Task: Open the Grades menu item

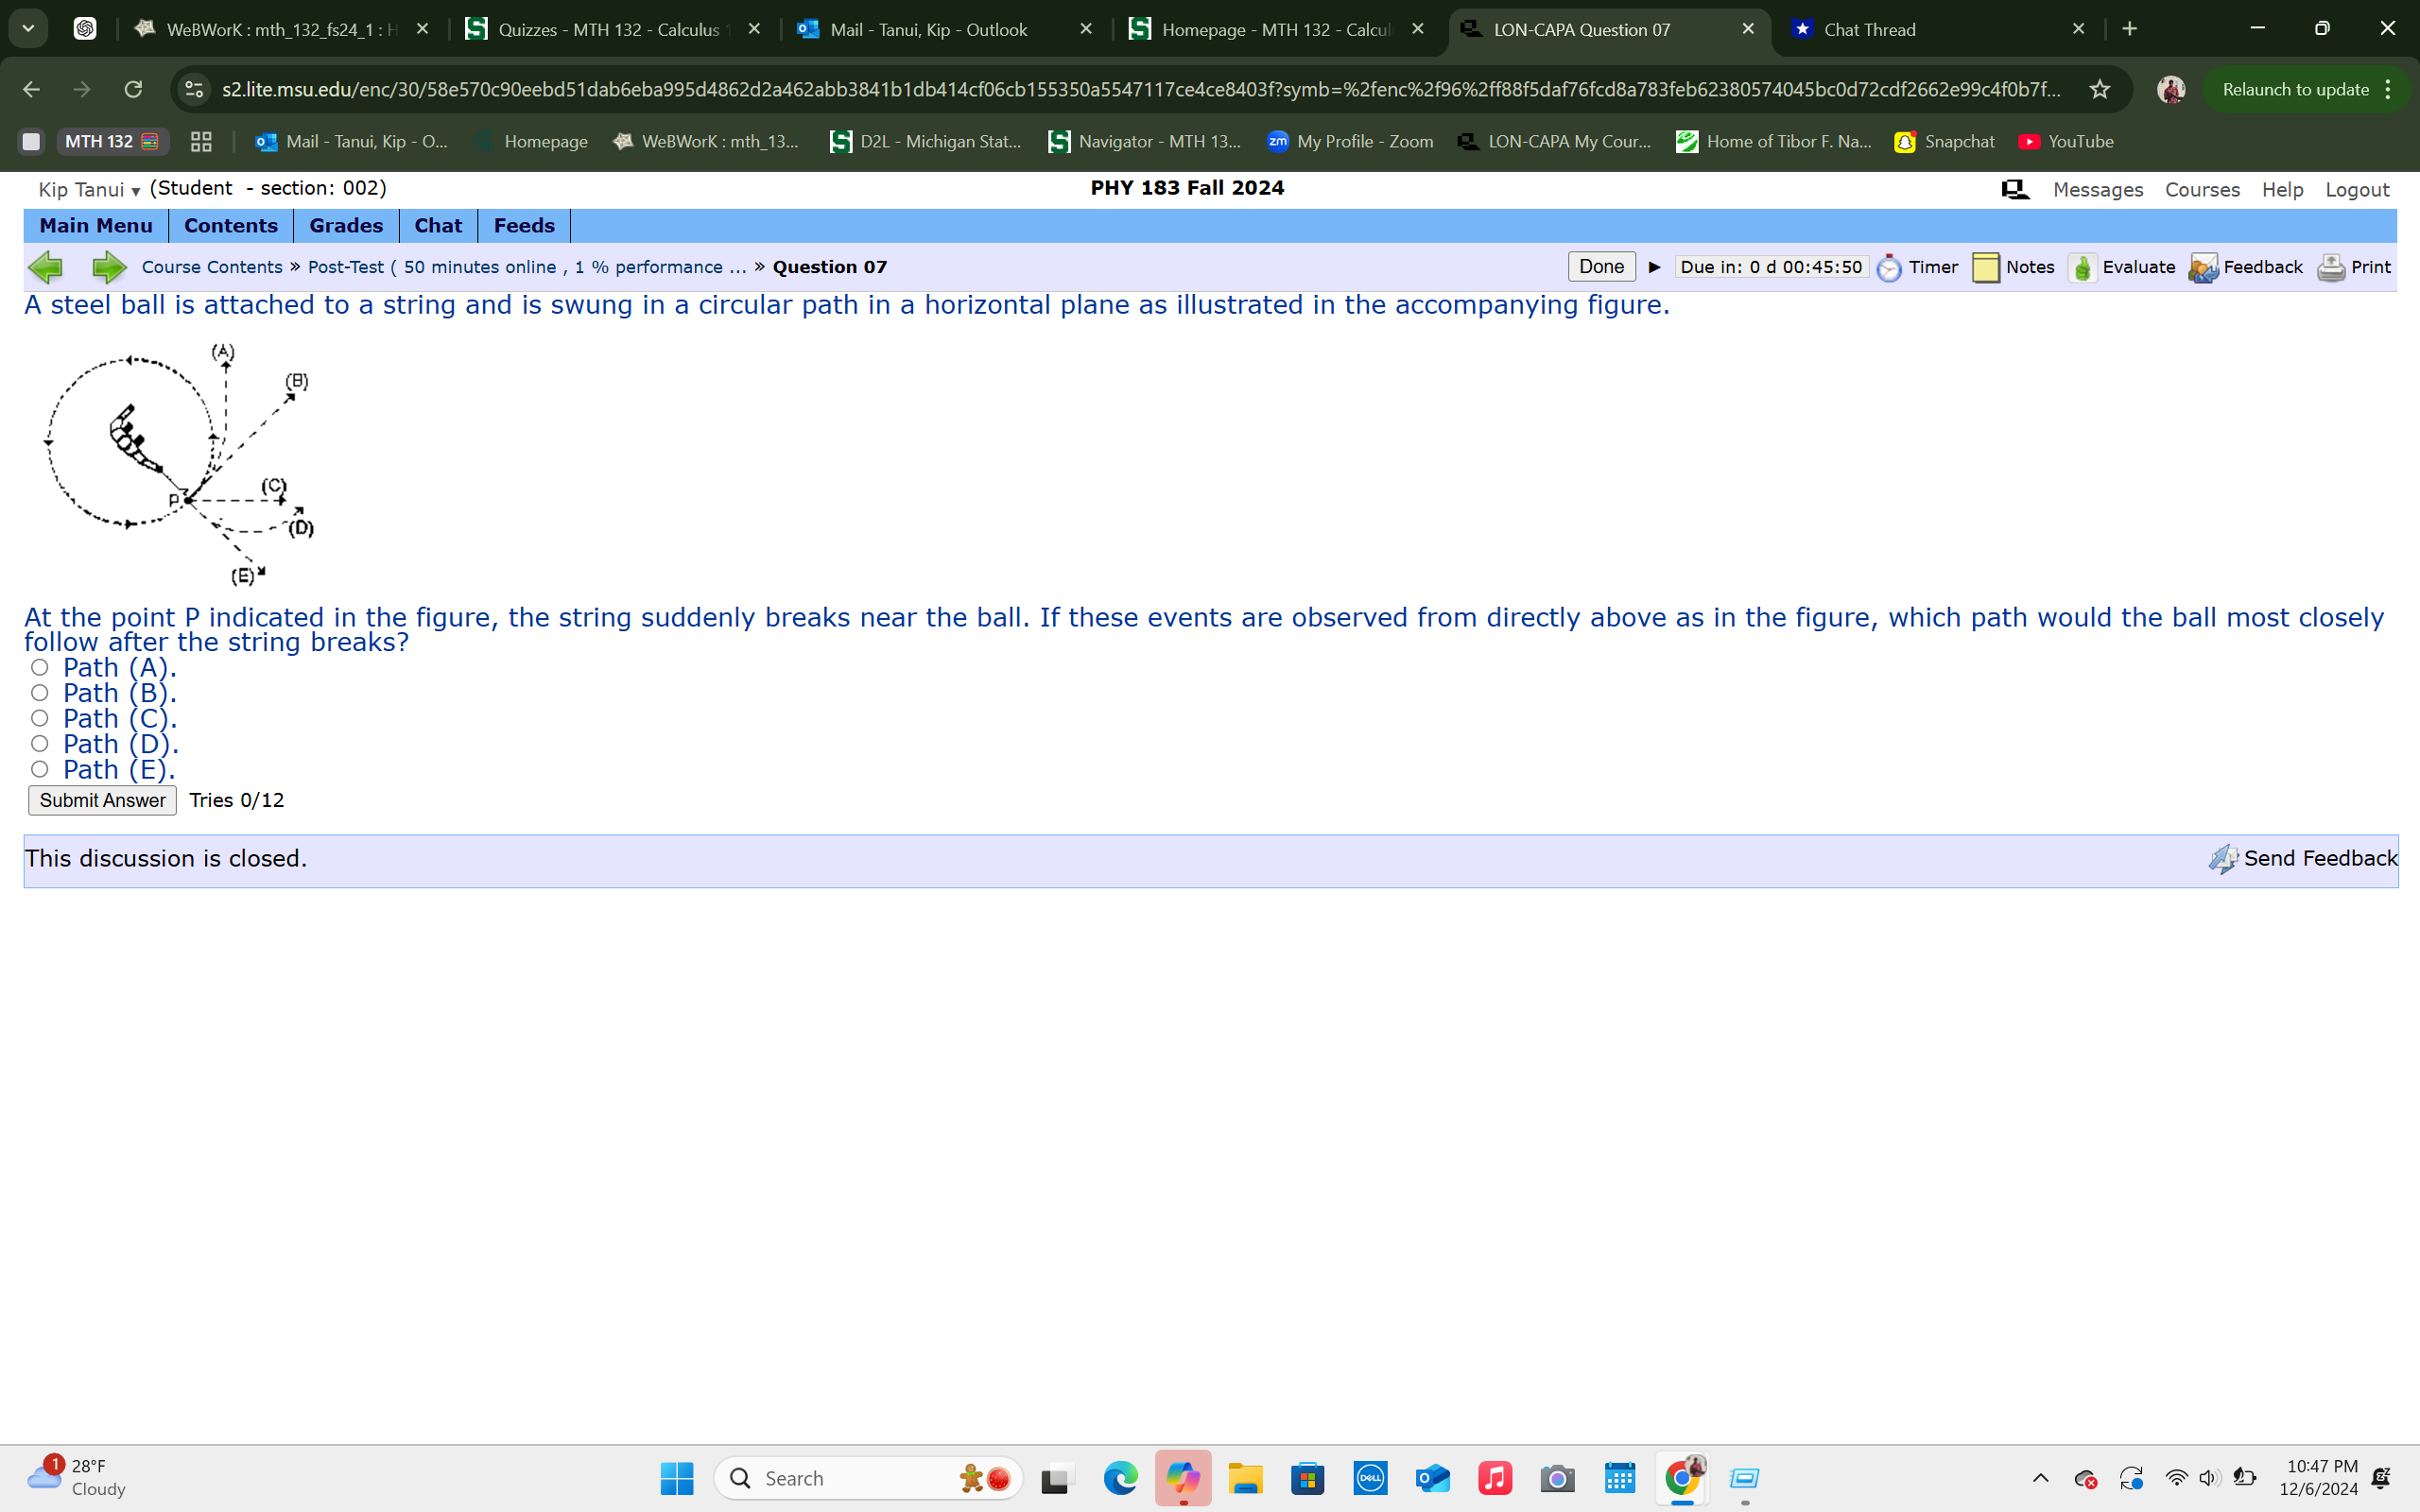Action: pyautogui.click(x=345, y=225)
